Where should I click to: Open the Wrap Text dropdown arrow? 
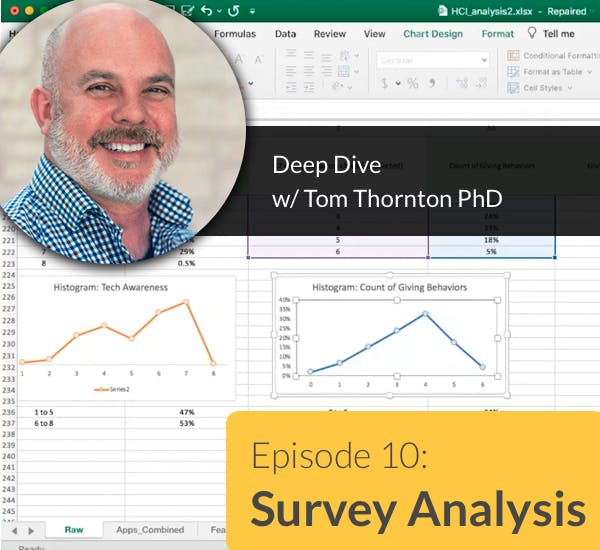point(357,56)
